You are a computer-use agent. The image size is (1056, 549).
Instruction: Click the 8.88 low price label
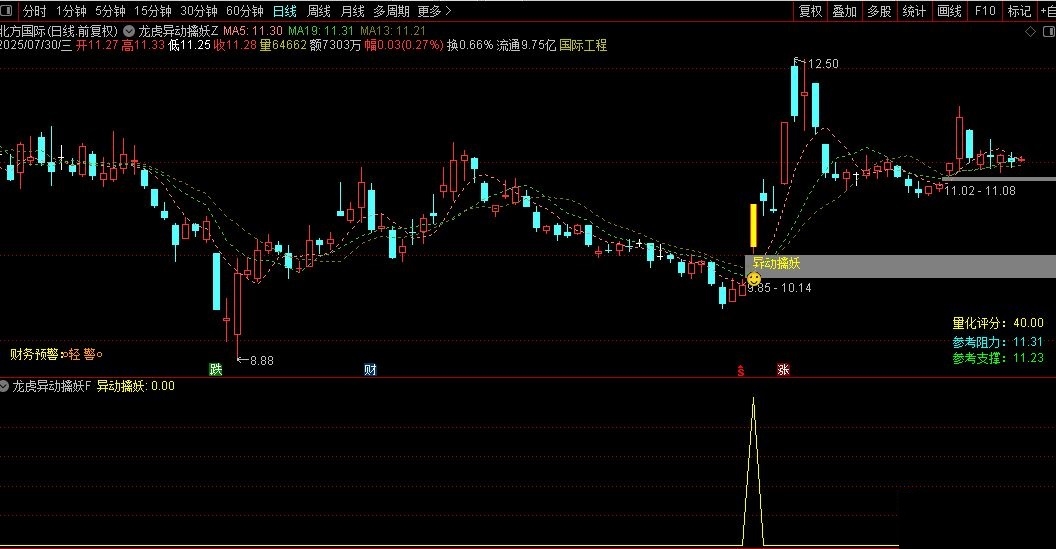[262, 361]
